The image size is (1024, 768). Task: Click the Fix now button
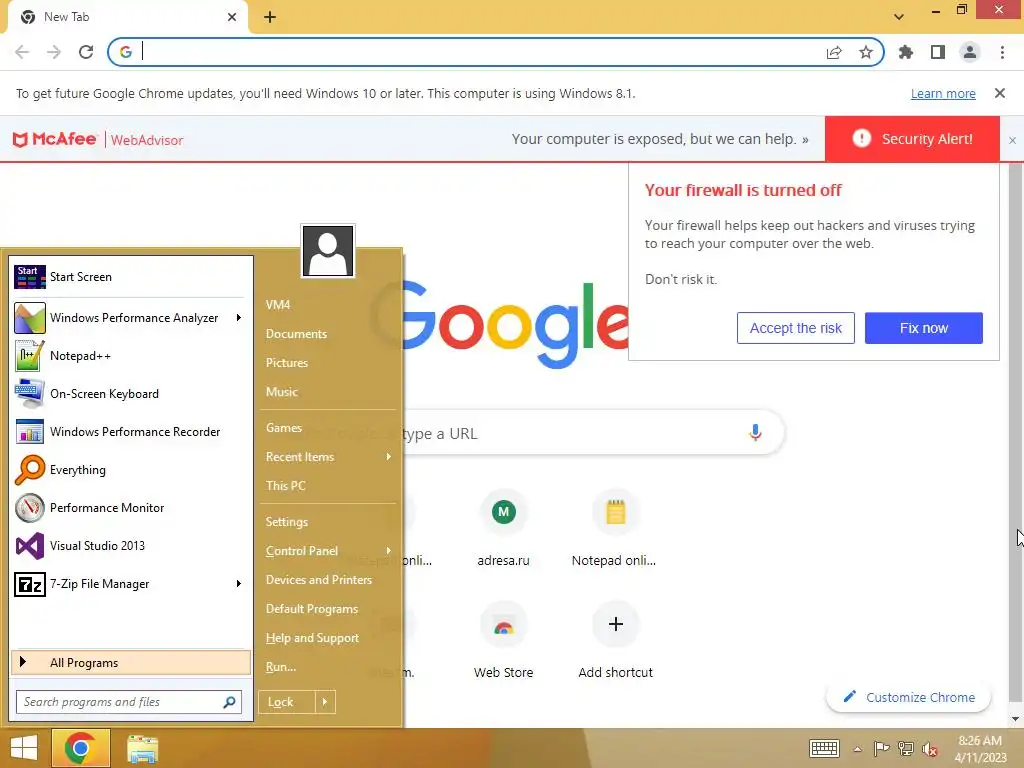[923, 328]
